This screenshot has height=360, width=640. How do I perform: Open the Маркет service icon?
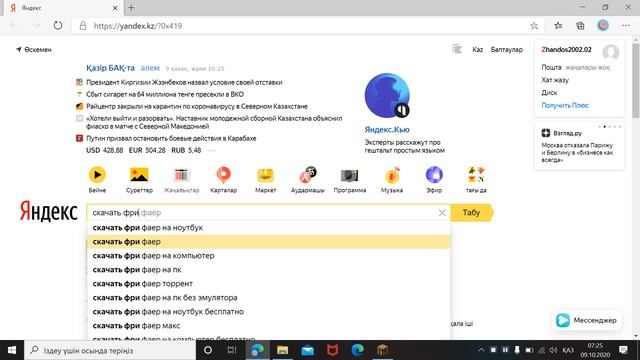point(265,176)
